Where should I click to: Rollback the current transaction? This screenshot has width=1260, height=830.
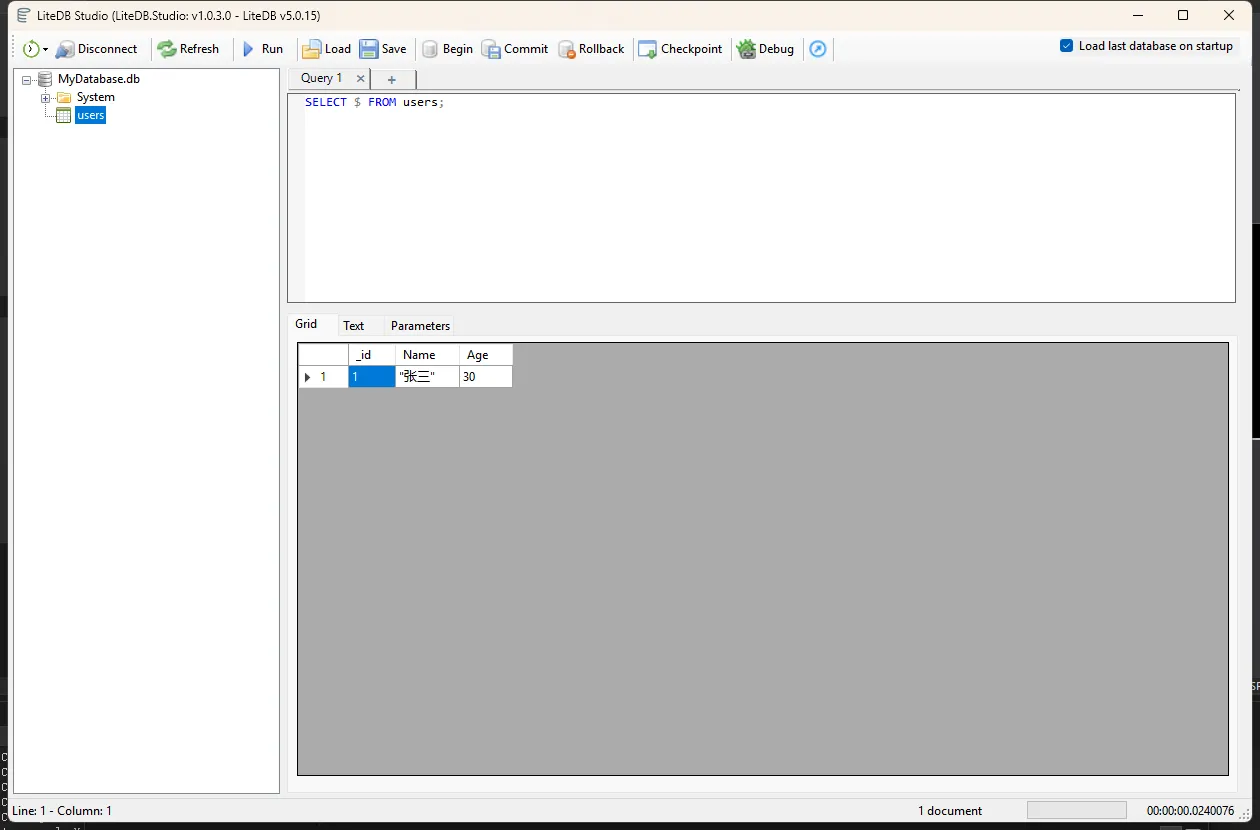click(591, 49)
